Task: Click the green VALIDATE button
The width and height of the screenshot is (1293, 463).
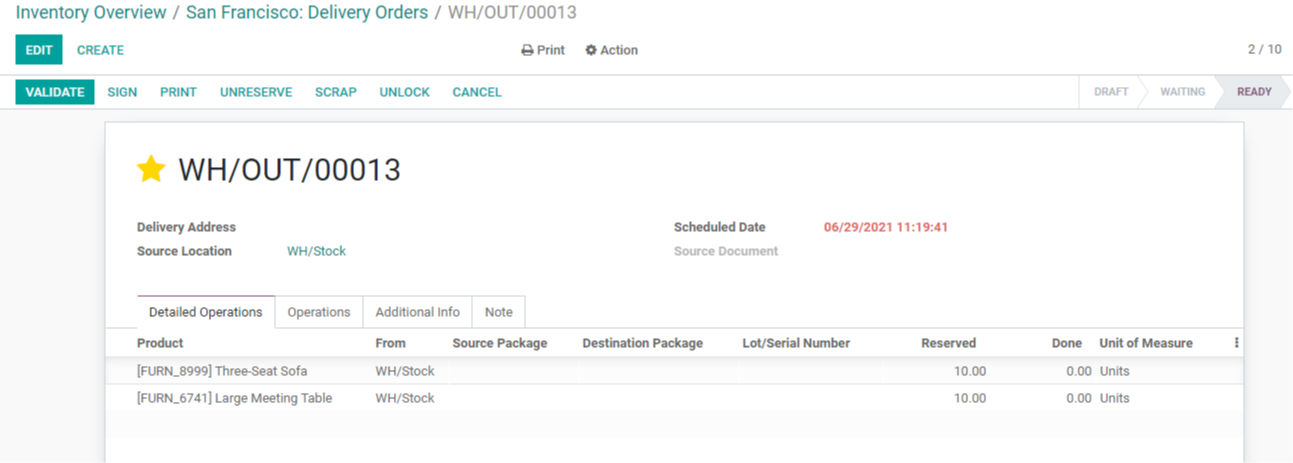Action: [x=55, y=92]
